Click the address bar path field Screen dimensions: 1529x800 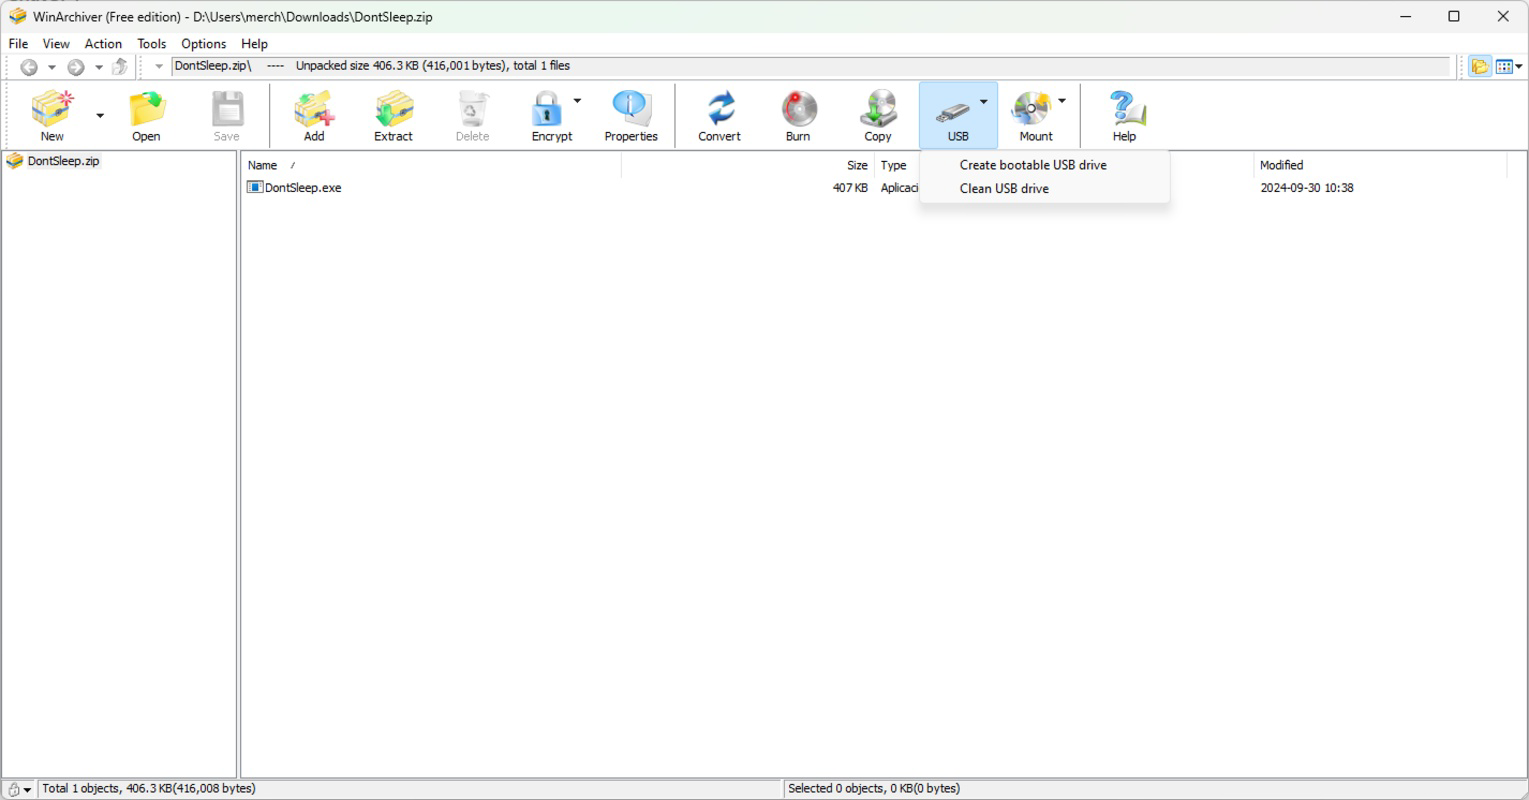[810, 67]
